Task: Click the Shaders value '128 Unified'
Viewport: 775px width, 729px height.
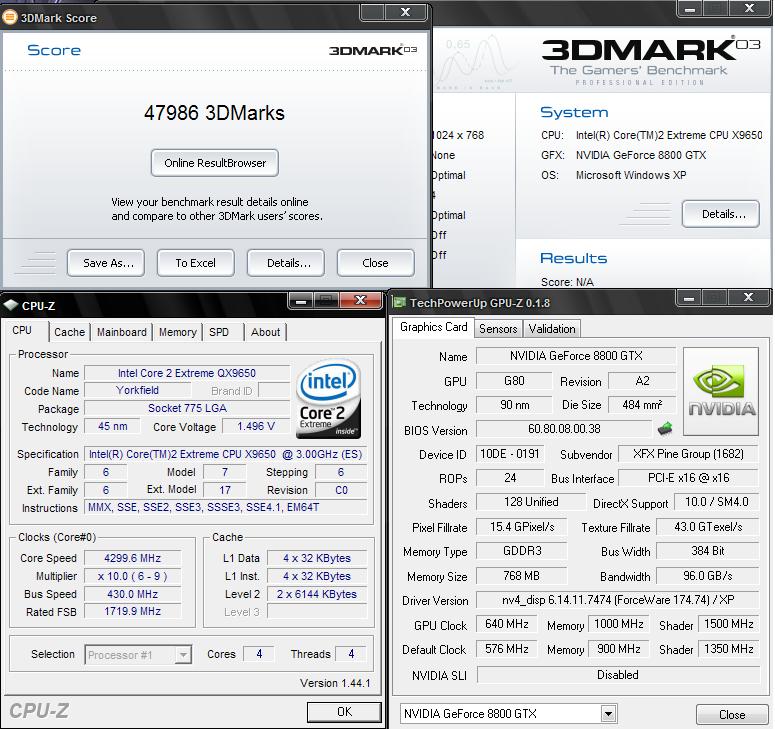Action: pos(531,502)
